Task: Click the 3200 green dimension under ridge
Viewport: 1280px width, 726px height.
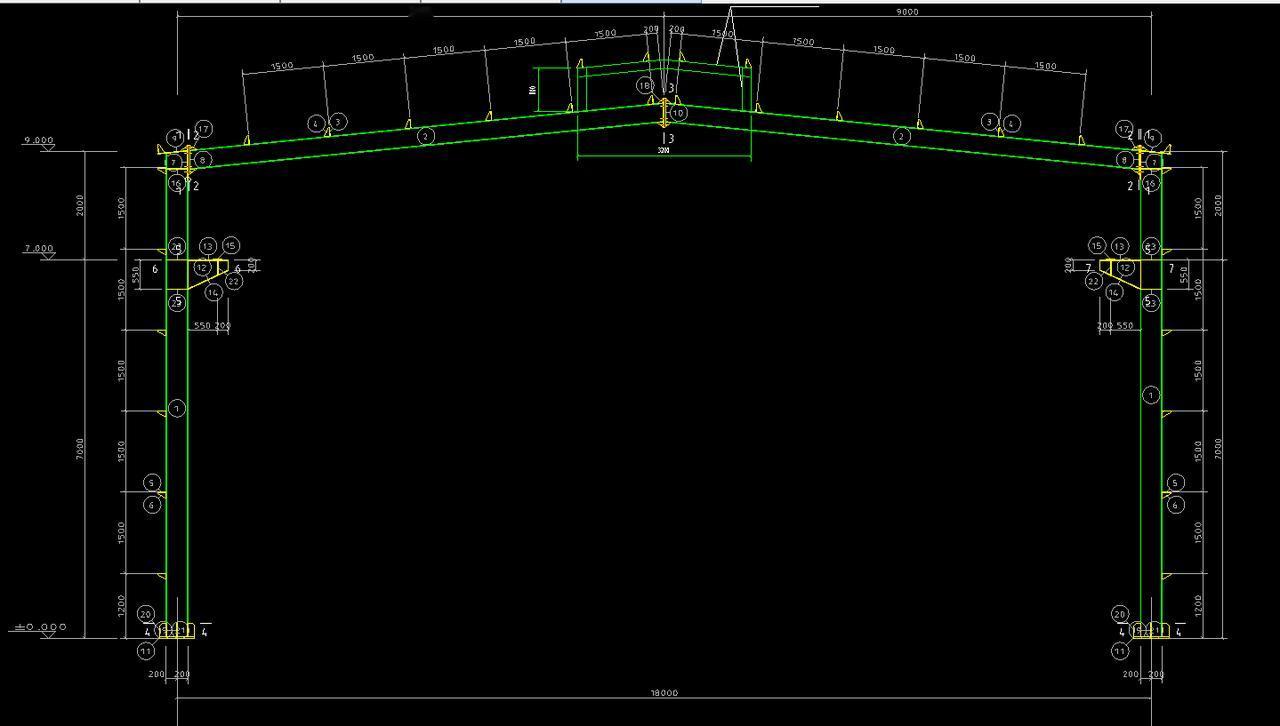Action: 663,151
